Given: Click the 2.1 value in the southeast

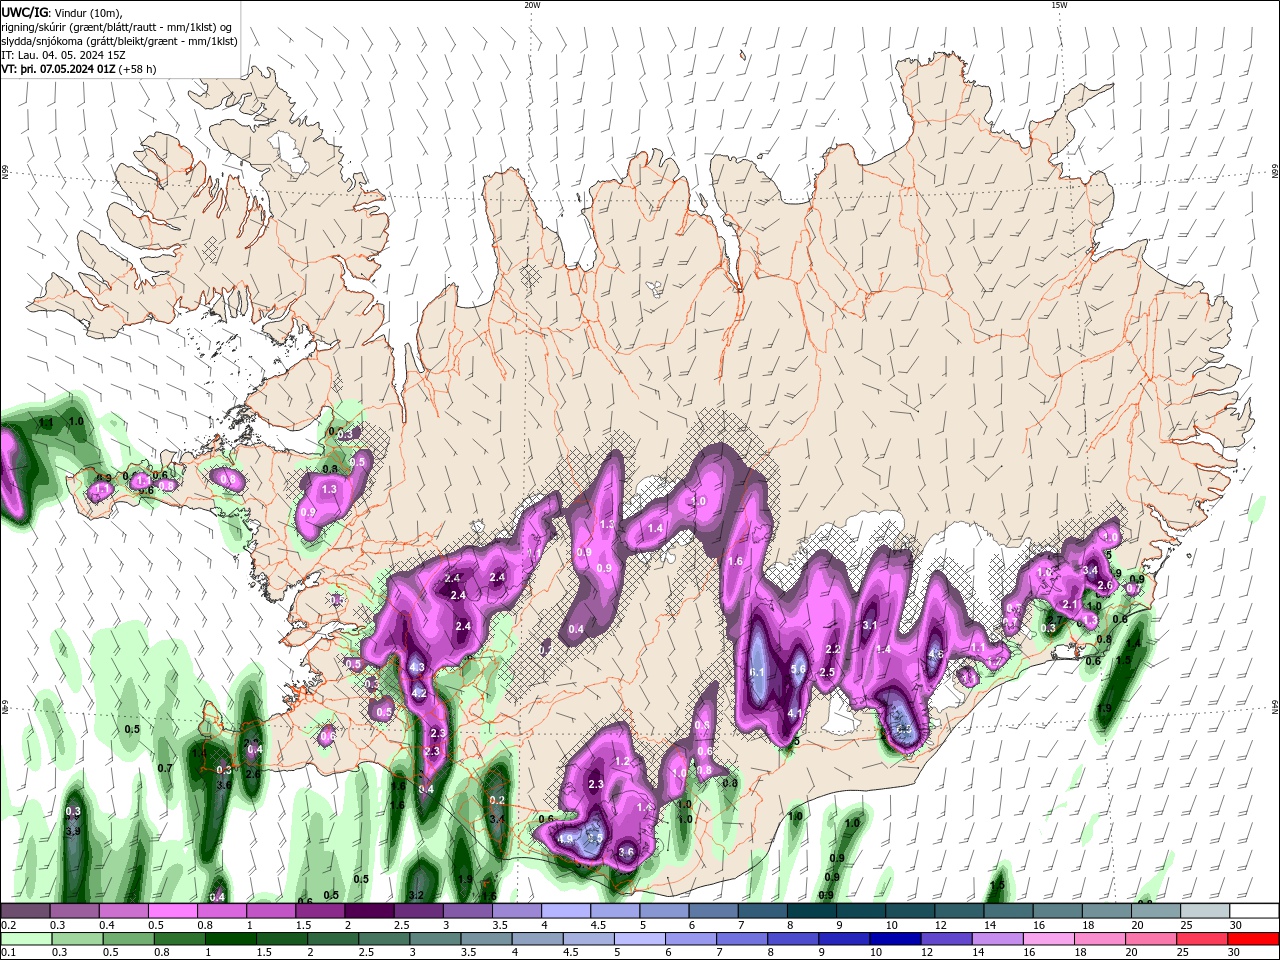Looking at the screenshot, I should click(x=1070, y=605).
